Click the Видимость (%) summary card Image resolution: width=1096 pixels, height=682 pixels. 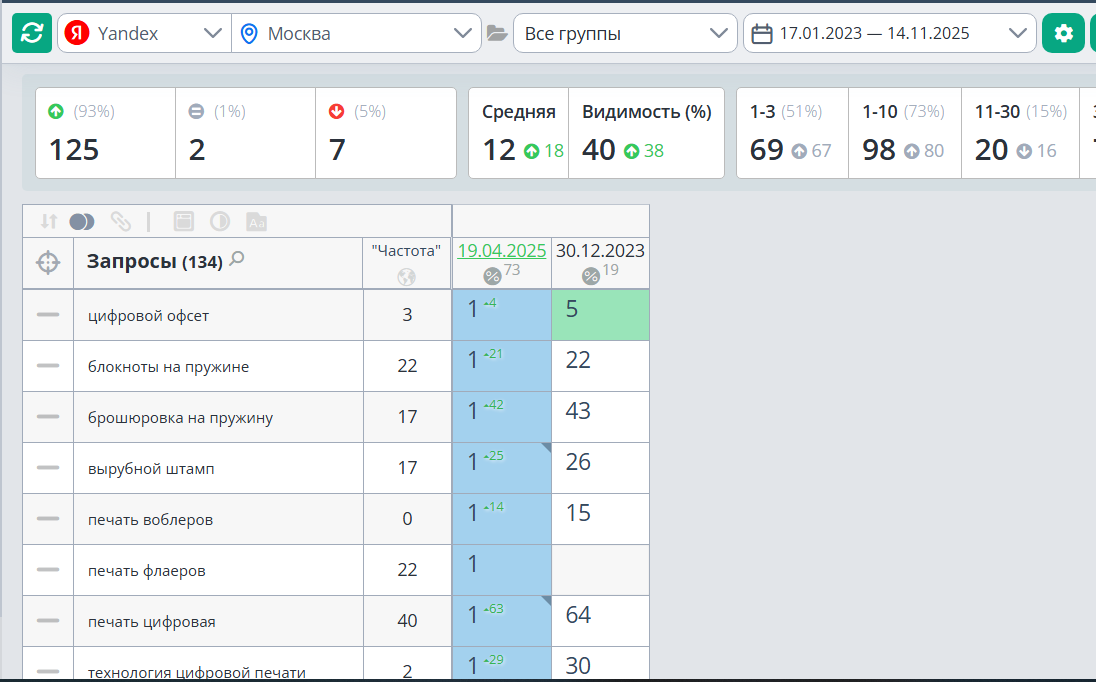pyautogui.click(x=647, y=133)
